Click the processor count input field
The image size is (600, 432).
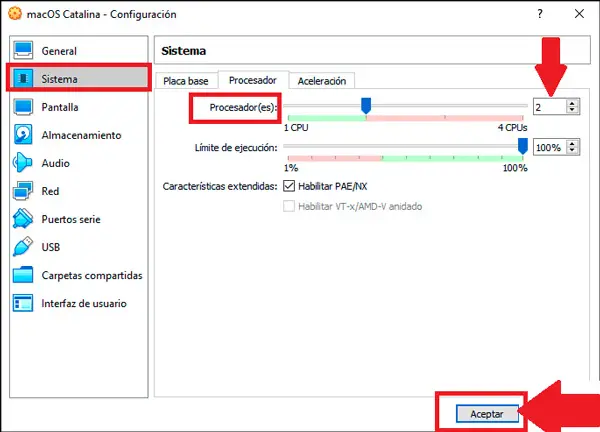tap(548, 106)
